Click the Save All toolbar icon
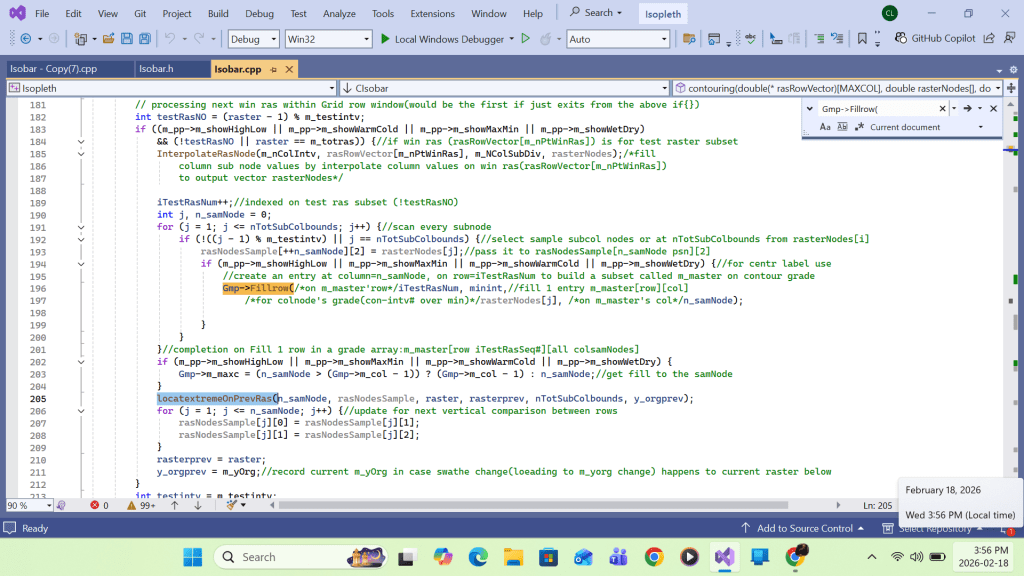This screenshot has width=1024, height=576. [145, 39]
